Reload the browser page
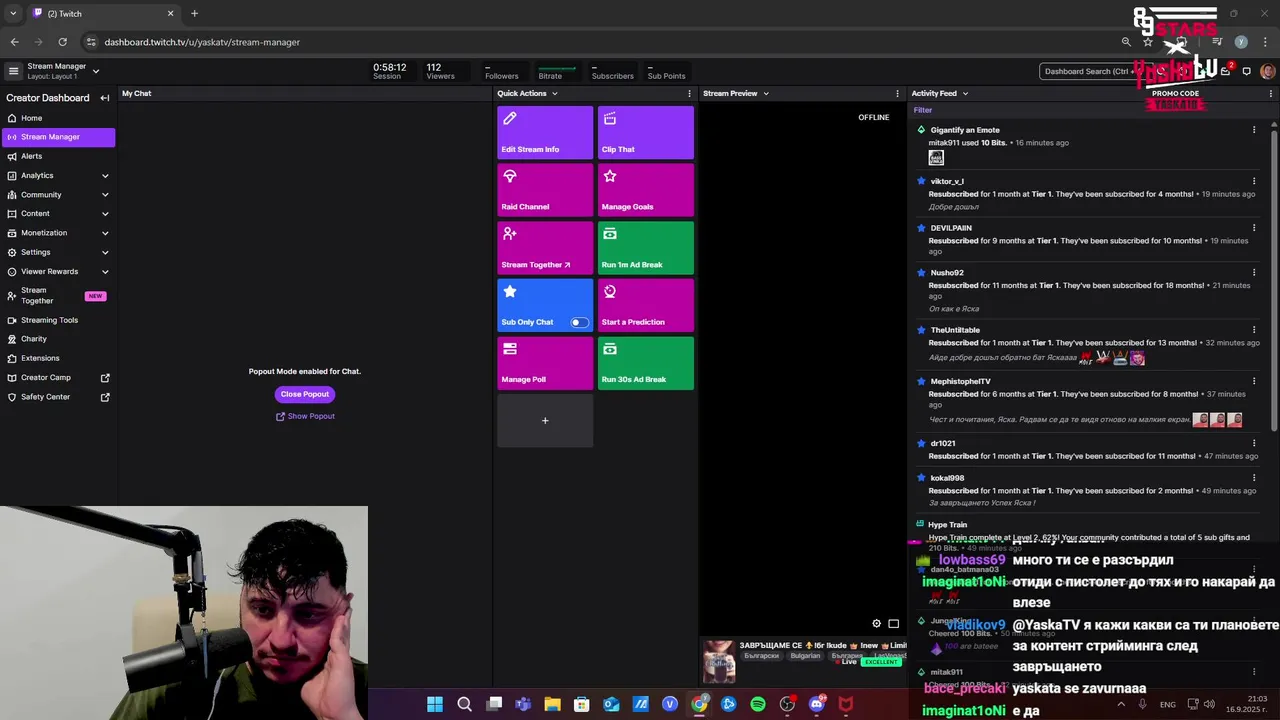Image resolution: width=1280 pixels, height=720 pixels. [62, 42]
